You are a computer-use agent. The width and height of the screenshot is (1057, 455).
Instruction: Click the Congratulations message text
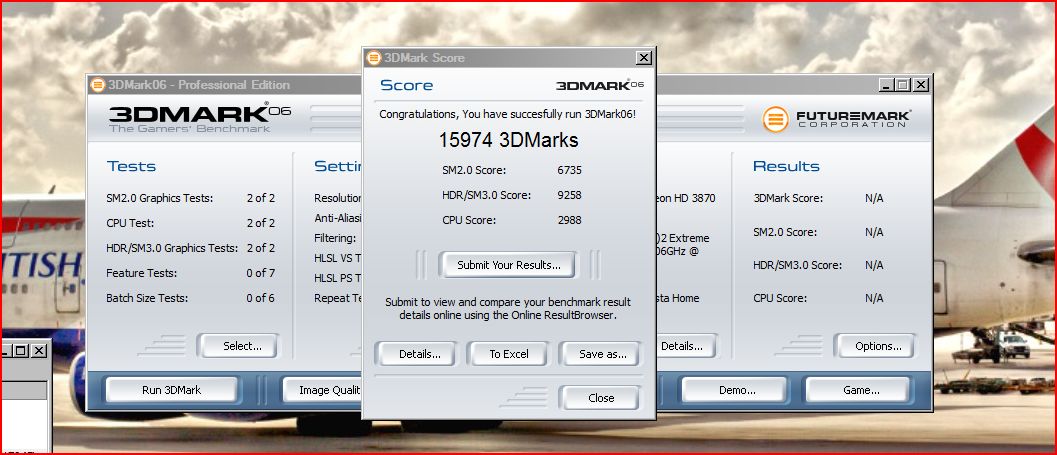(x=508, y=114)
